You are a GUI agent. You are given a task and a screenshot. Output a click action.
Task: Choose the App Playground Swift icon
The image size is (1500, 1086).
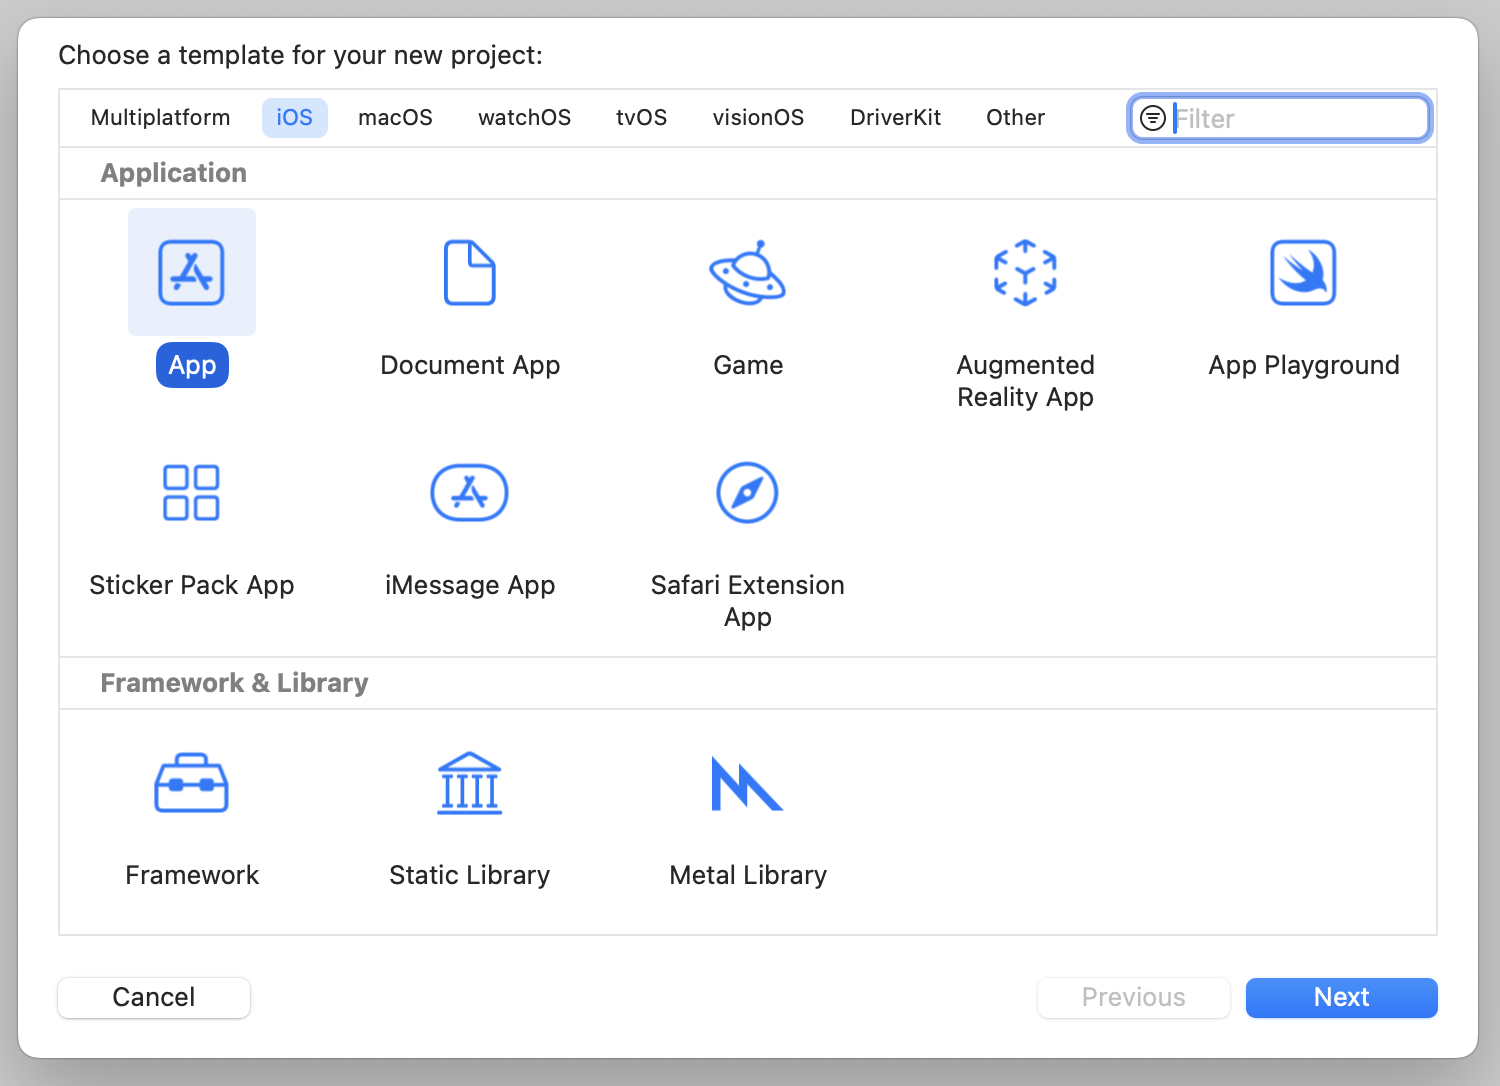click(1303, 272)
